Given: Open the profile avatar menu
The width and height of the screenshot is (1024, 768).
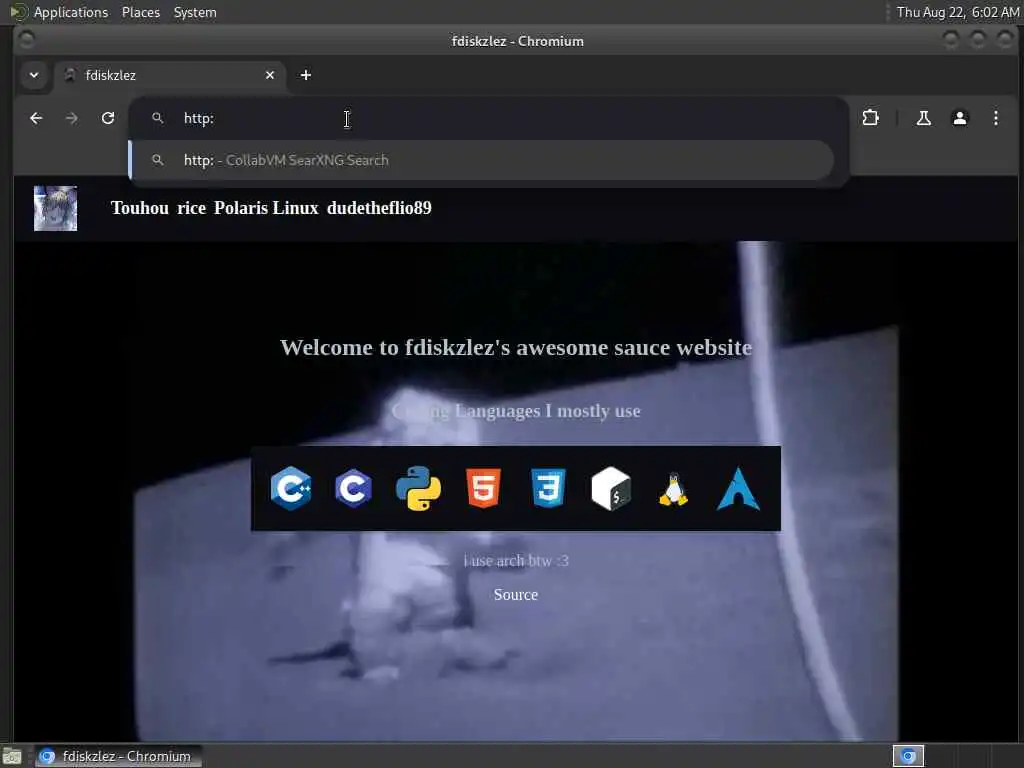Looking at the screenshot, I should tap(959, 118).
